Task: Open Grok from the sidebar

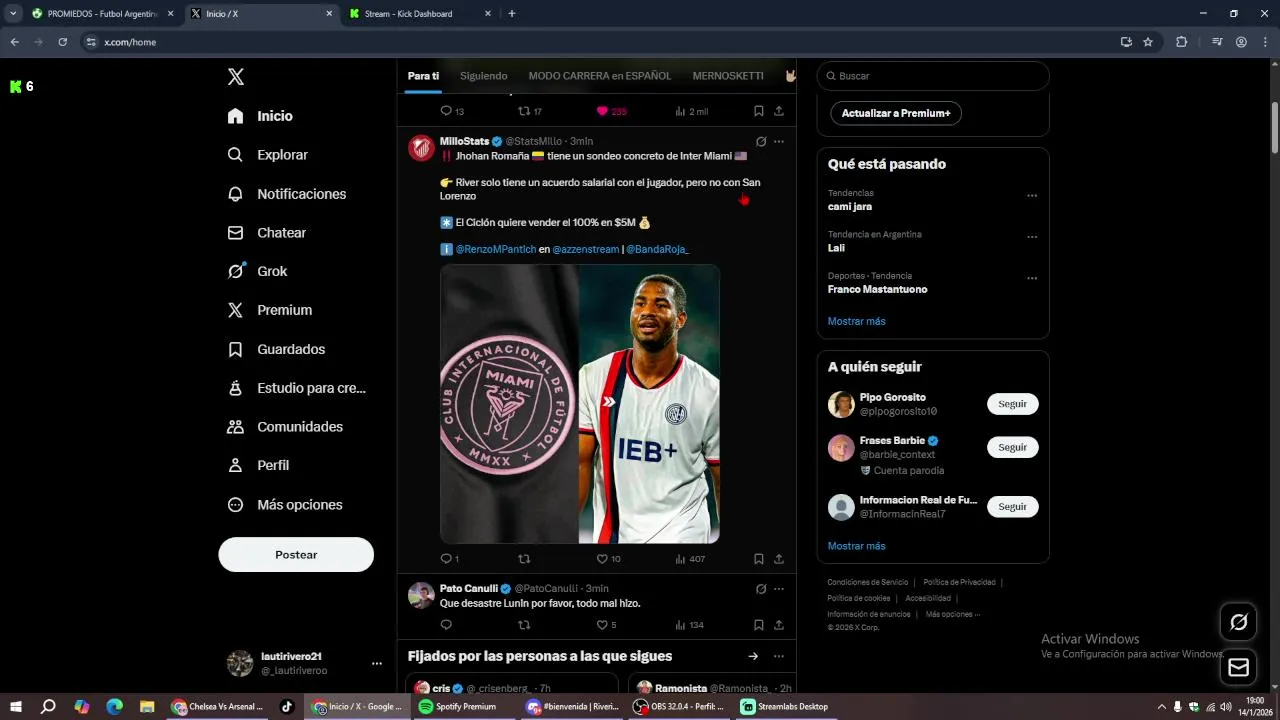Action: point(257,271)
